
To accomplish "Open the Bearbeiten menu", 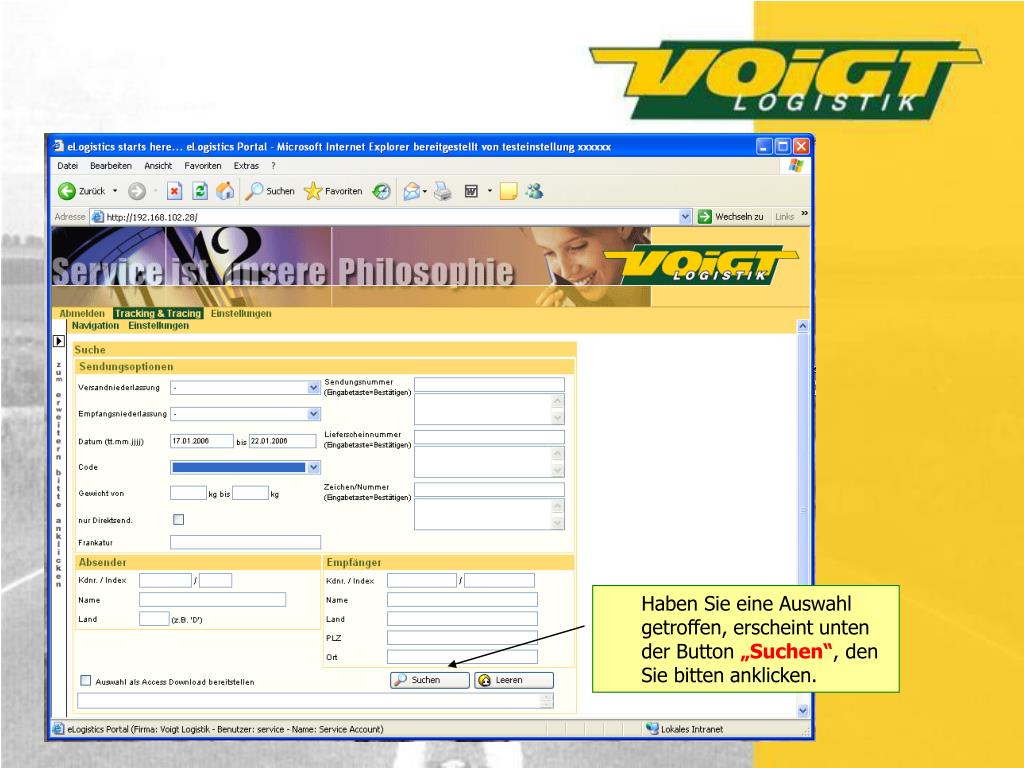I will 110,166.
